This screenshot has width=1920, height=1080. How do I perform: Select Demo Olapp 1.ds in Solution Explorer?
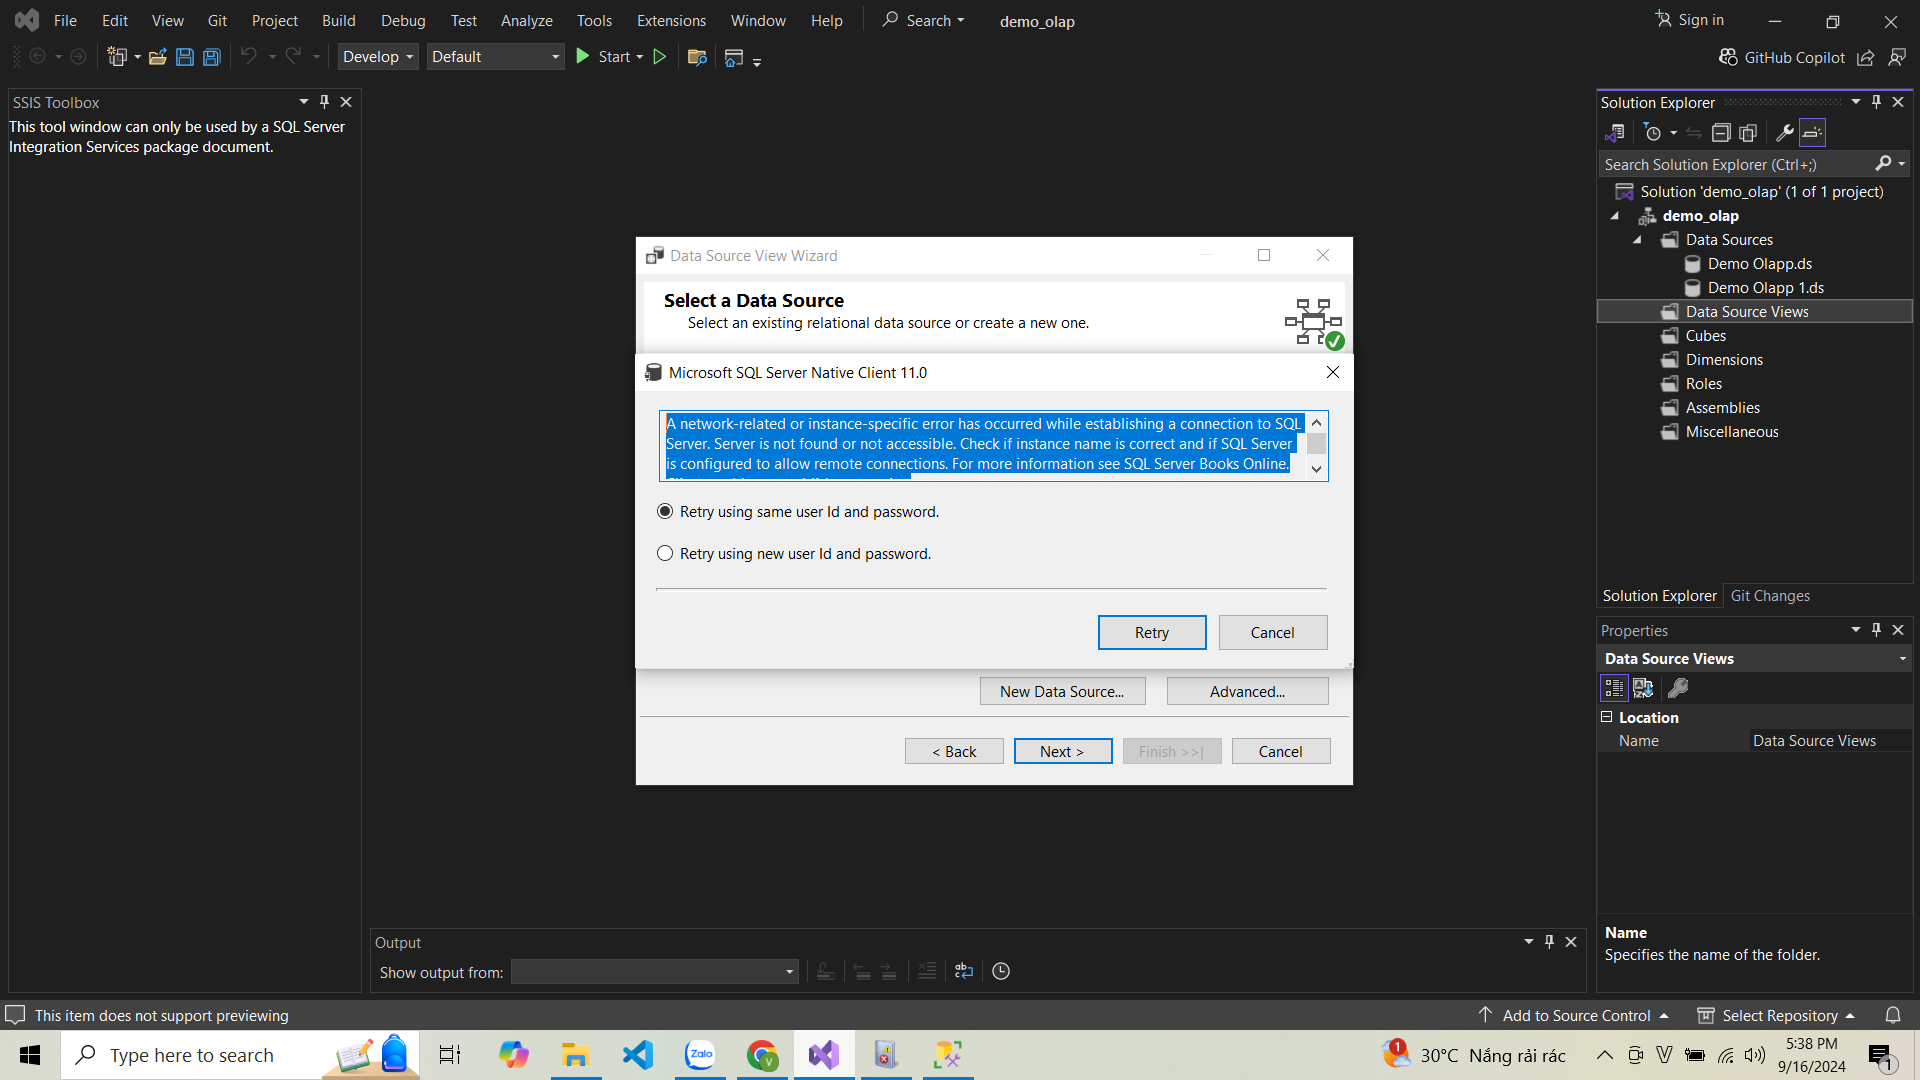click(x=1767, y=288)
